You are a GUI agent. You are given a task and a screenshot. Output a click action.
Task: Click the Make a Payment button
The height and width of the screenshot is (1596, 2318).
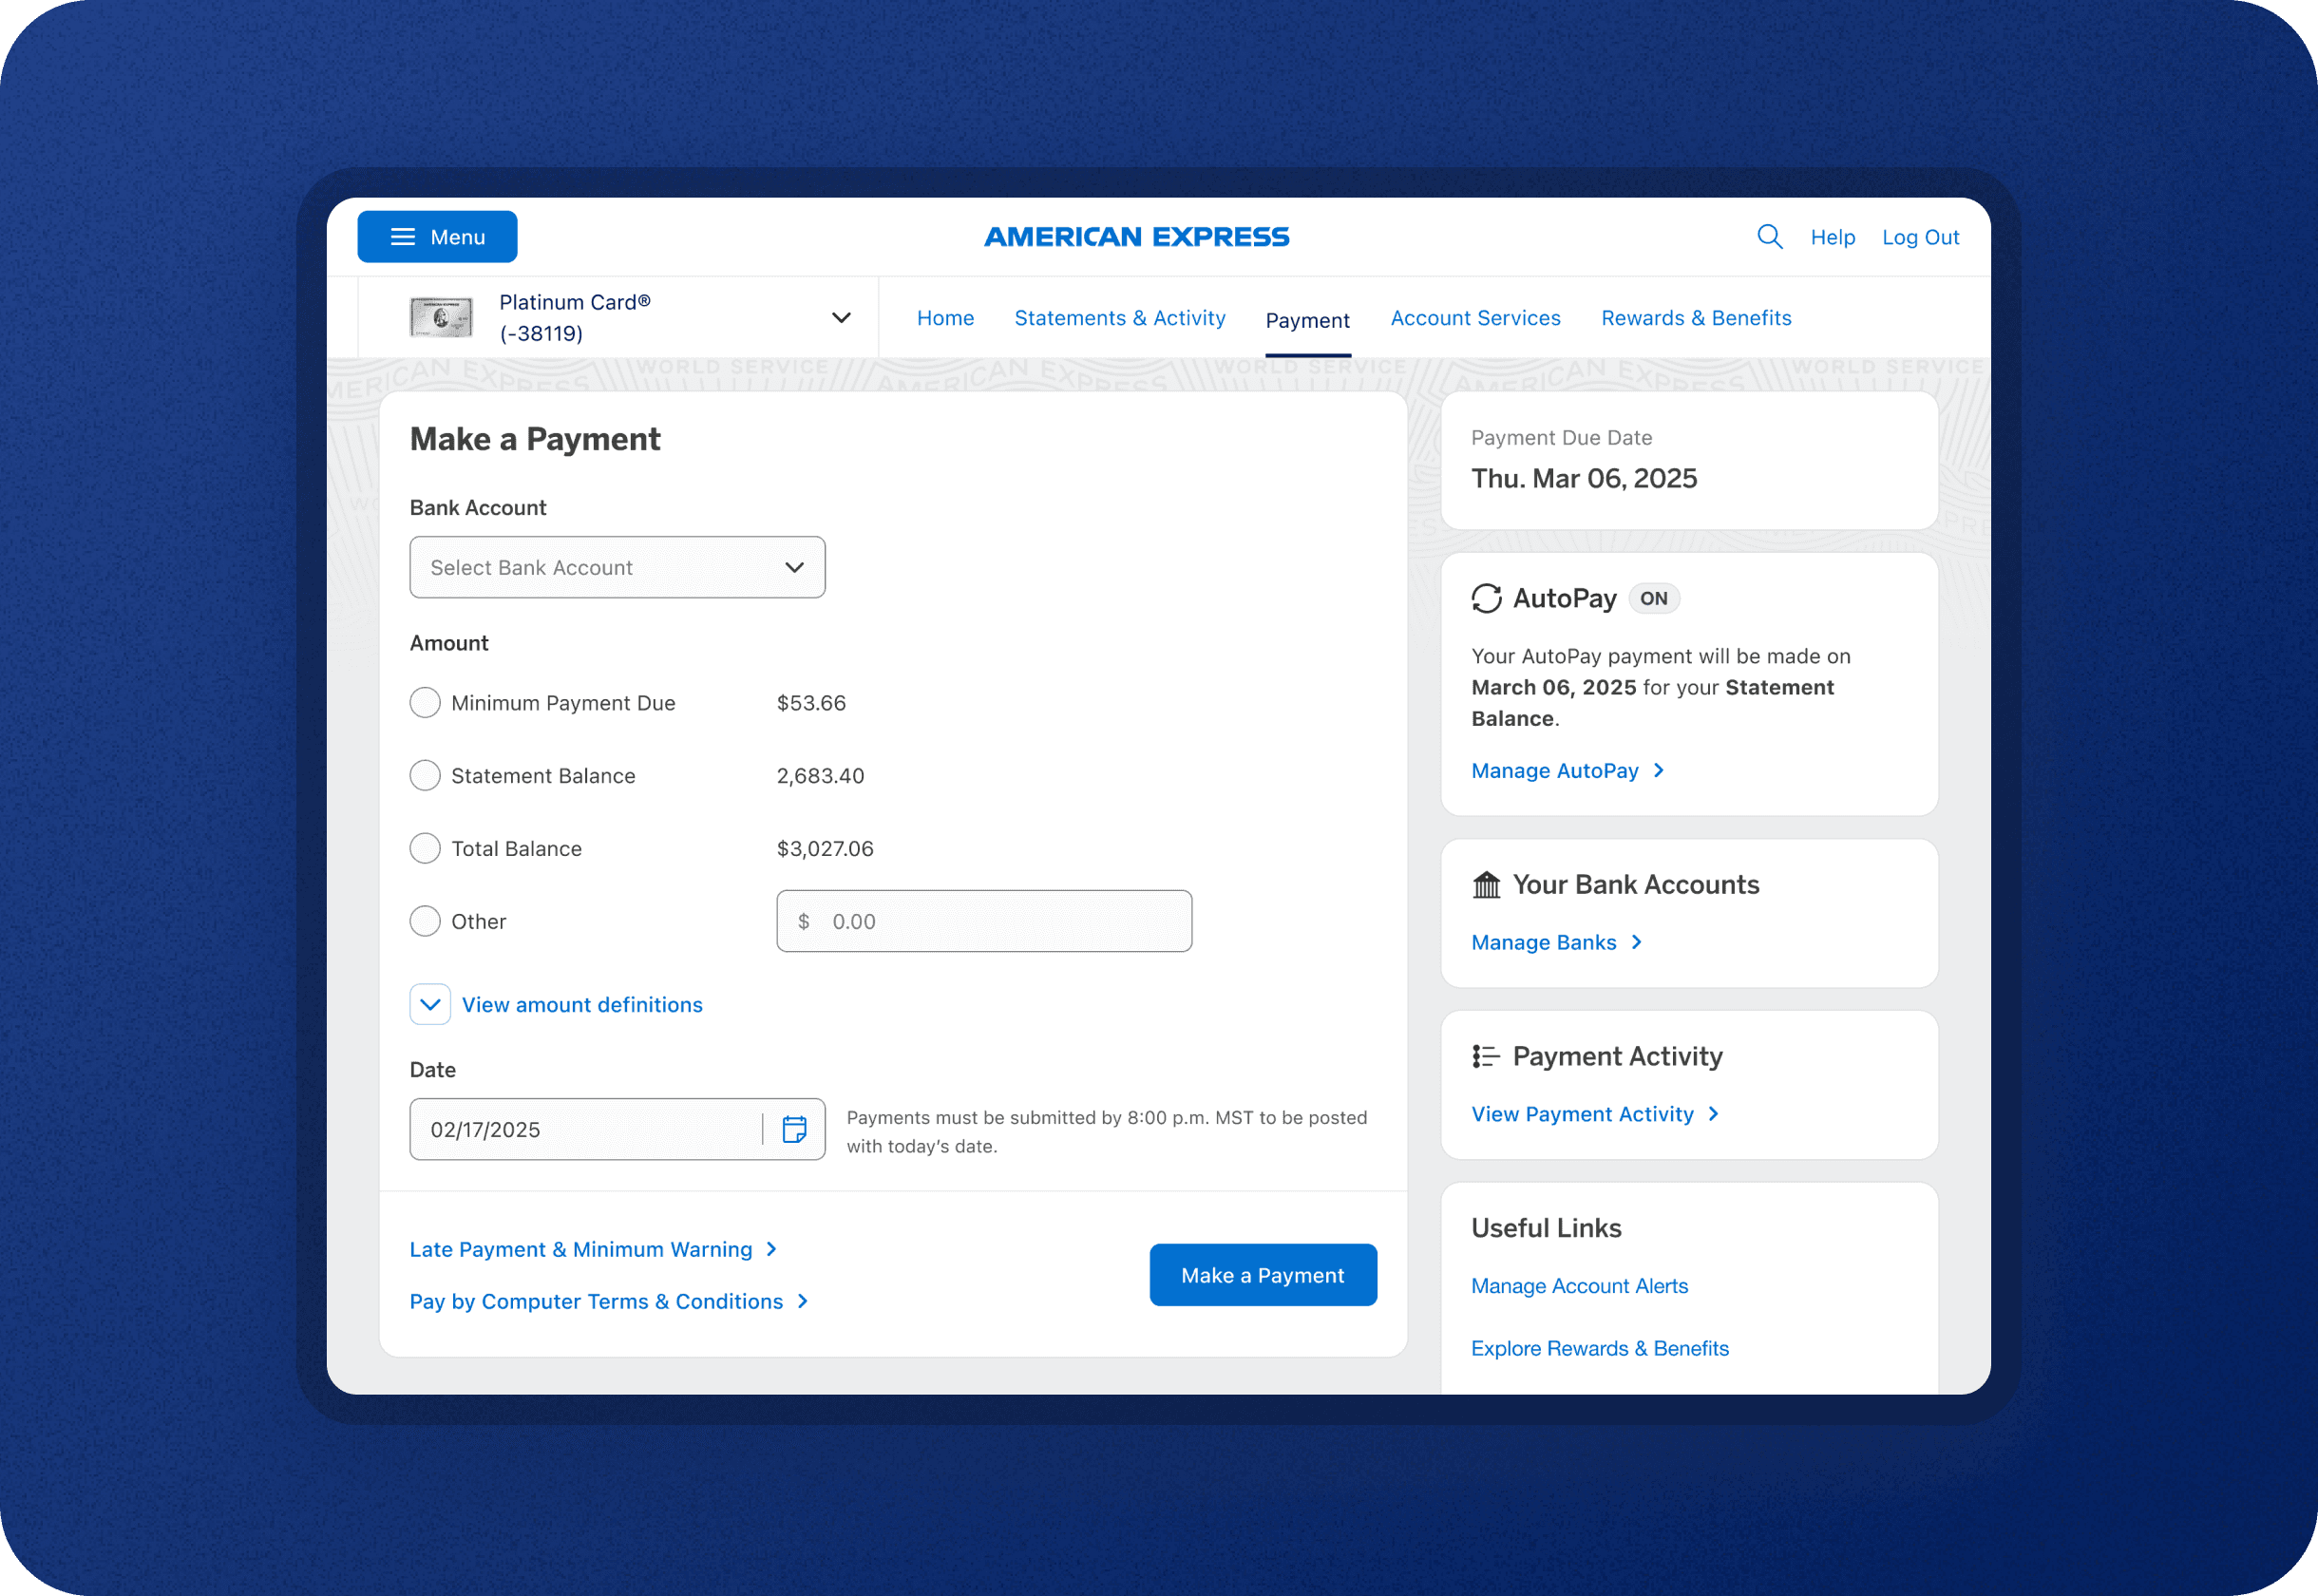(1262, 1275)
